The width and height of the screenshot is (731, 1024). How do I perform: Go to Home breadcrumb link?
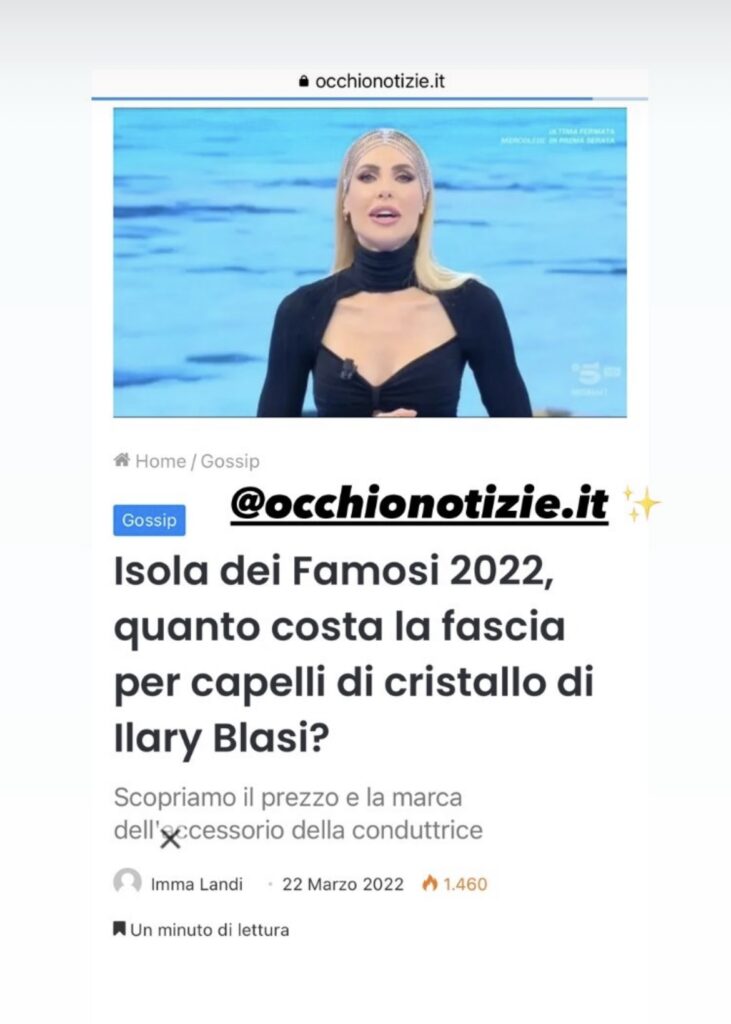161,461
